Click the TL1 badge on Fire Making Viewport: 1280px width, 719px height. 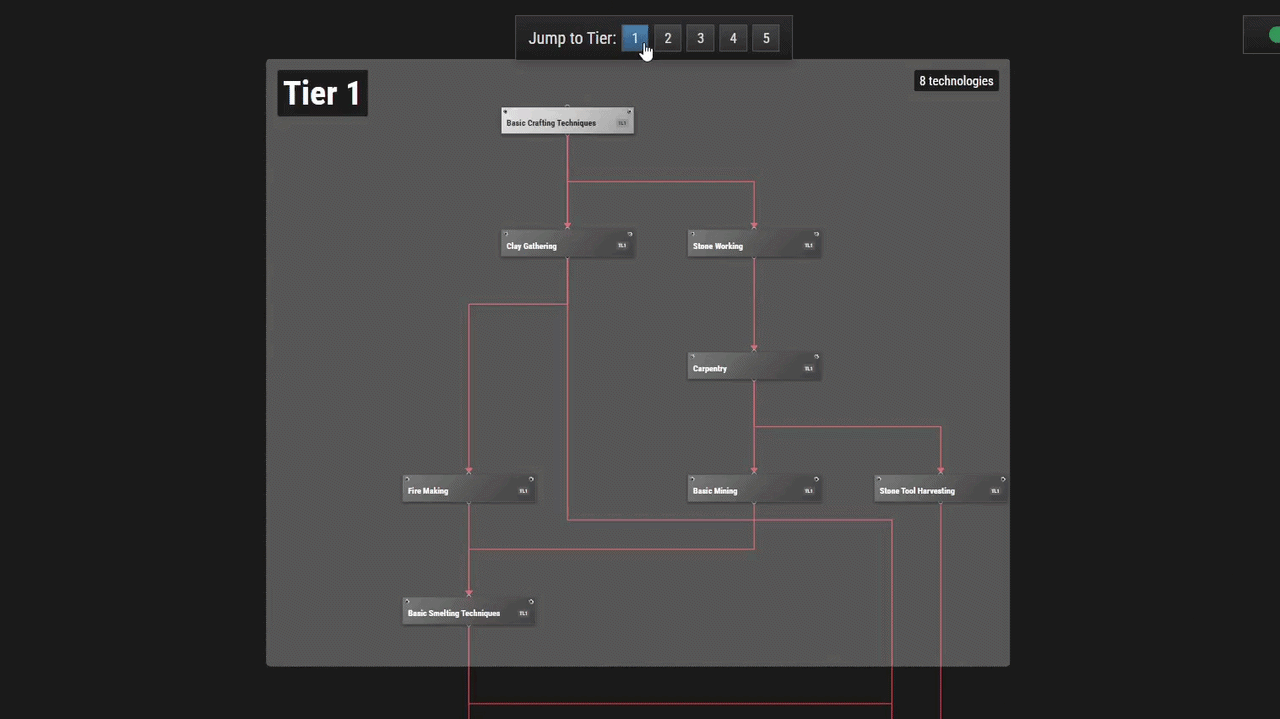pyautogui.click(x=523, y=491)
